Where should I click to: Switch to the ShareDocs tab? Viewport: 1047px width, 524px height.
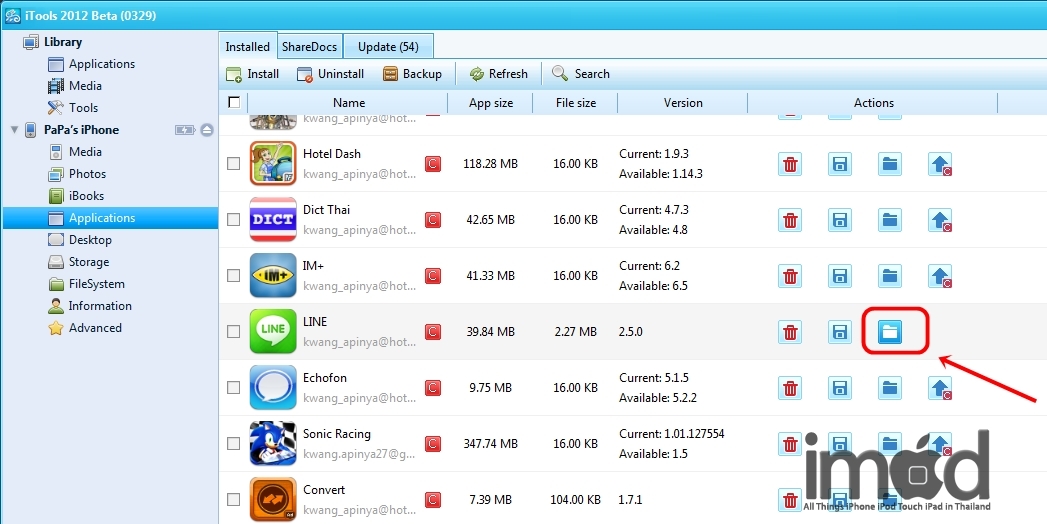309,47
